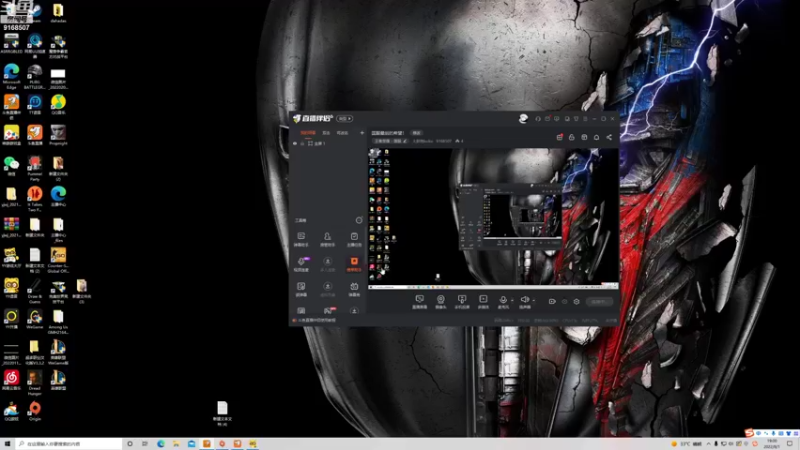Open the headset support icon in title bar
The image size is (800, 450).
pyautogui.click(x=538, y=119)
